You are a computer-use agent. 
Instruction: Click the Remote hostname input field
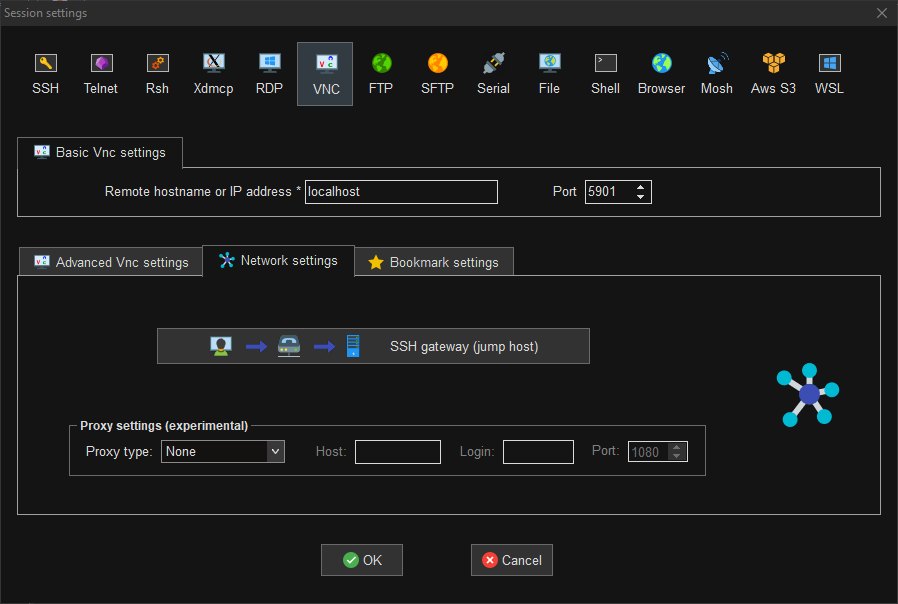(401, 192)
